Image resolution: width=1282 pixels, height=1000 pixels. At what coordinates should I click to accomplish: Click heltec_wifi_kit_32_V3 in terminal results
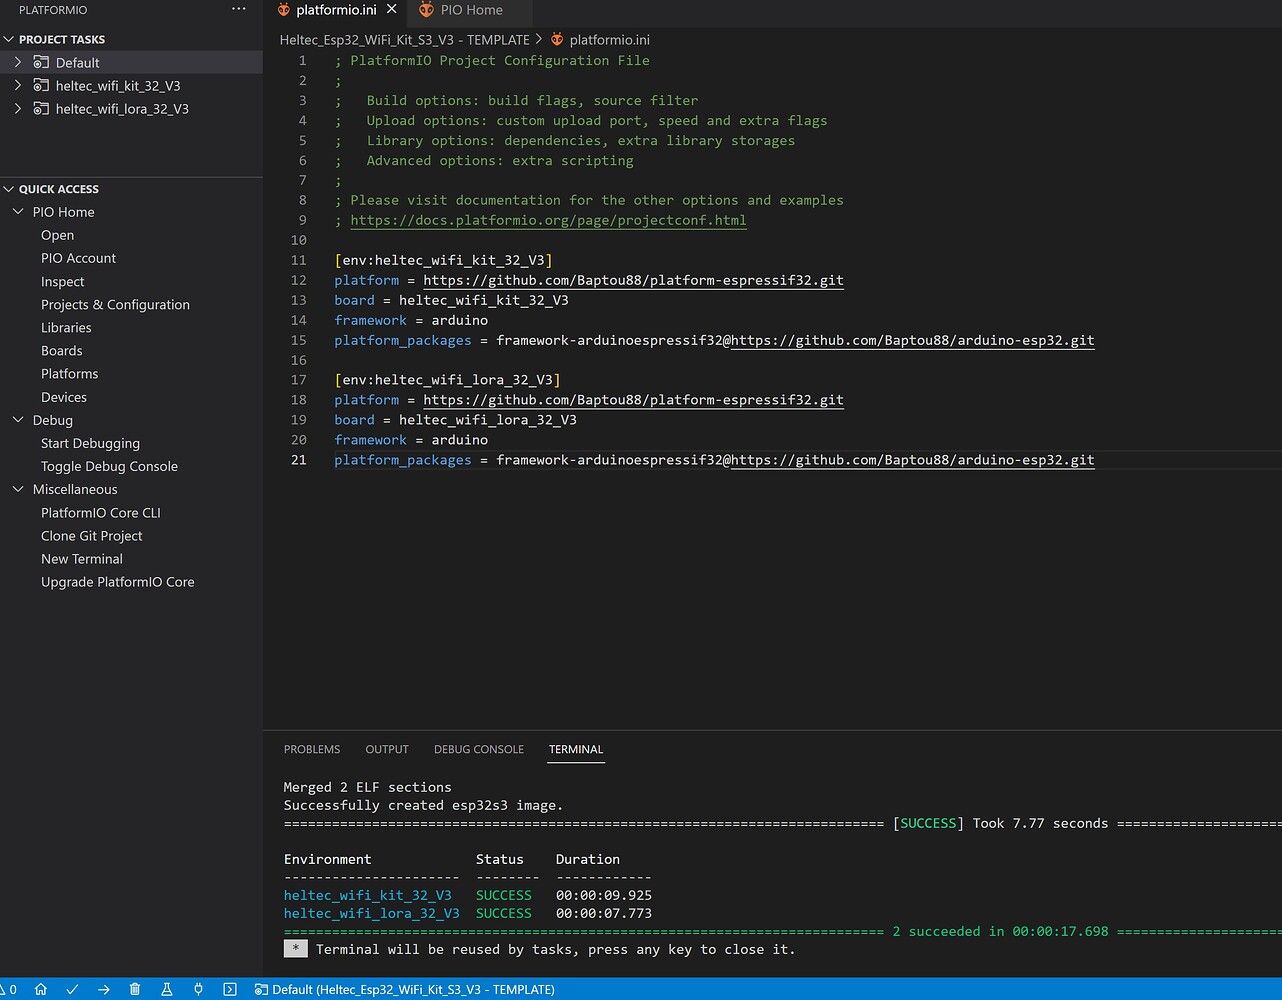(367, 895)
